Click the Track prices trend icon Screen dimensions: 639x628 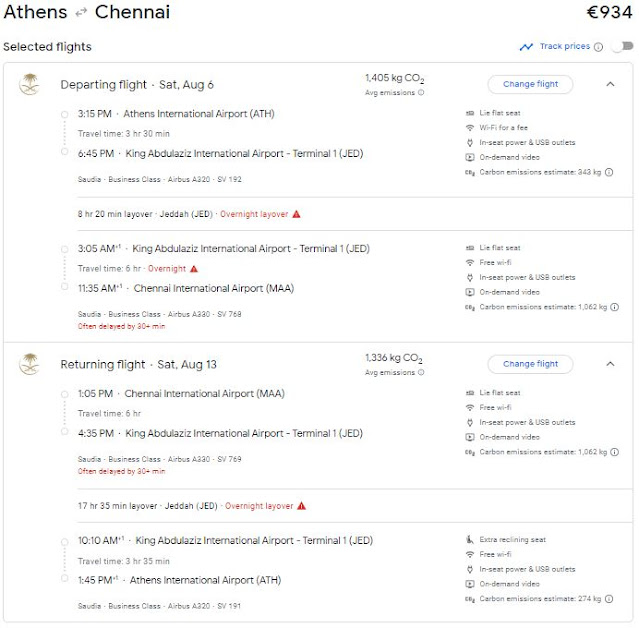pos(526,47)
